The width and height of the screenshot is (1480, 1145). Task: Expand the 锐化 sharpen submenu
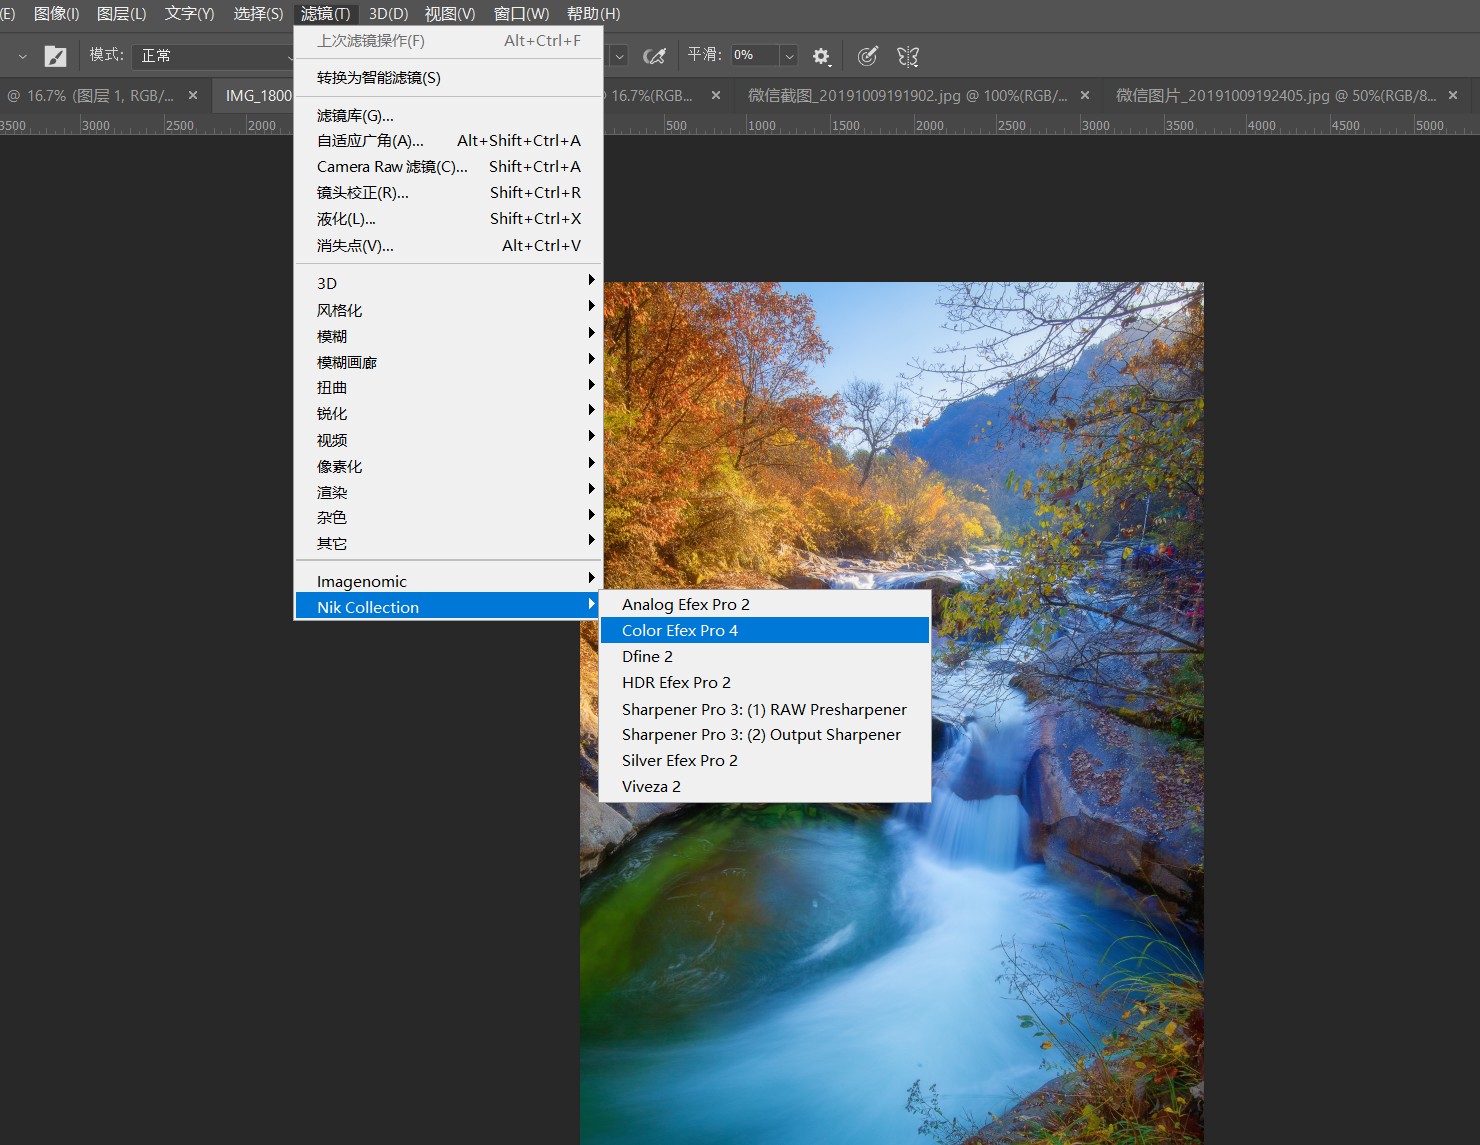[x=449, y=414]
